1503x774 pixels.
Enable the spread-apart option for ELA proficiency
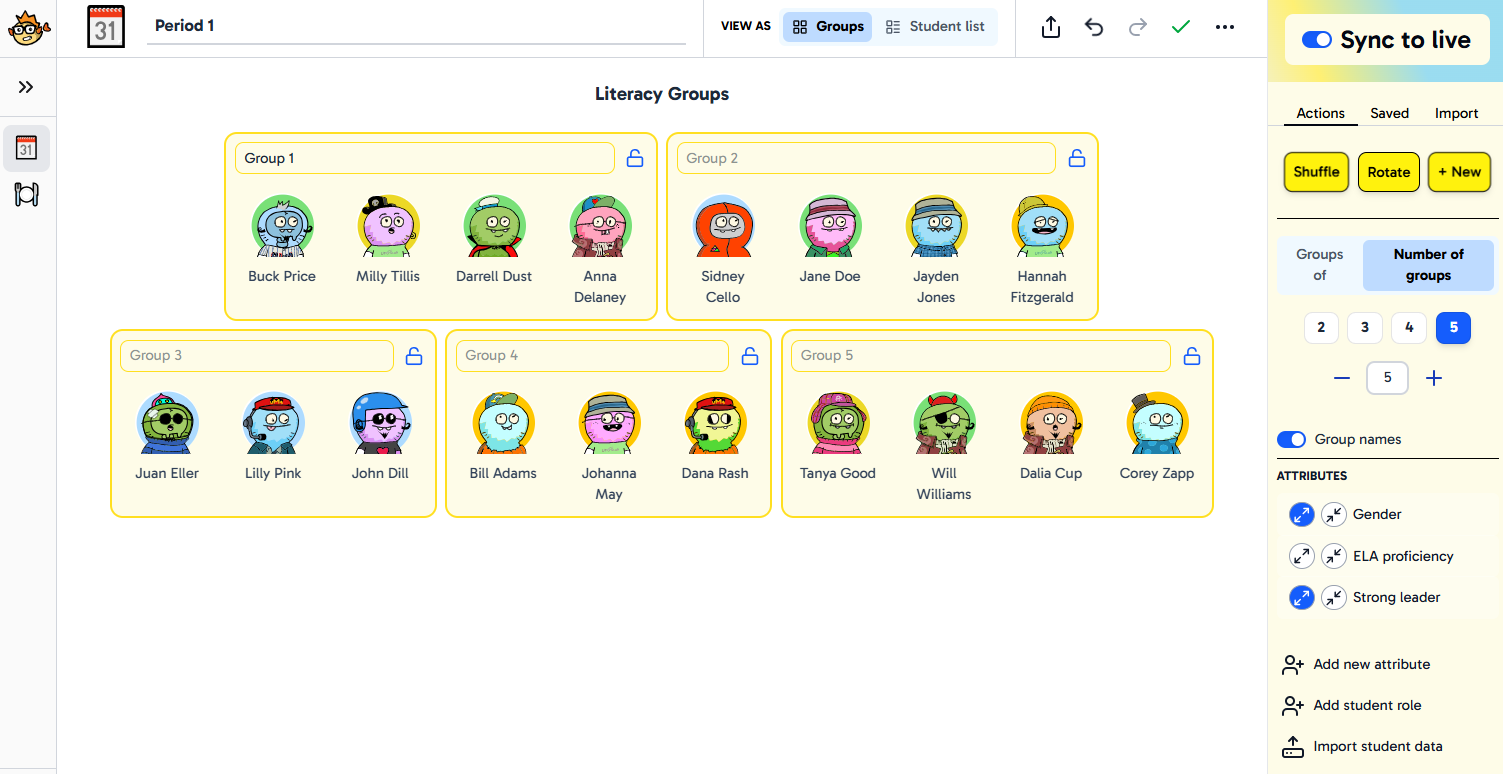1301,556
